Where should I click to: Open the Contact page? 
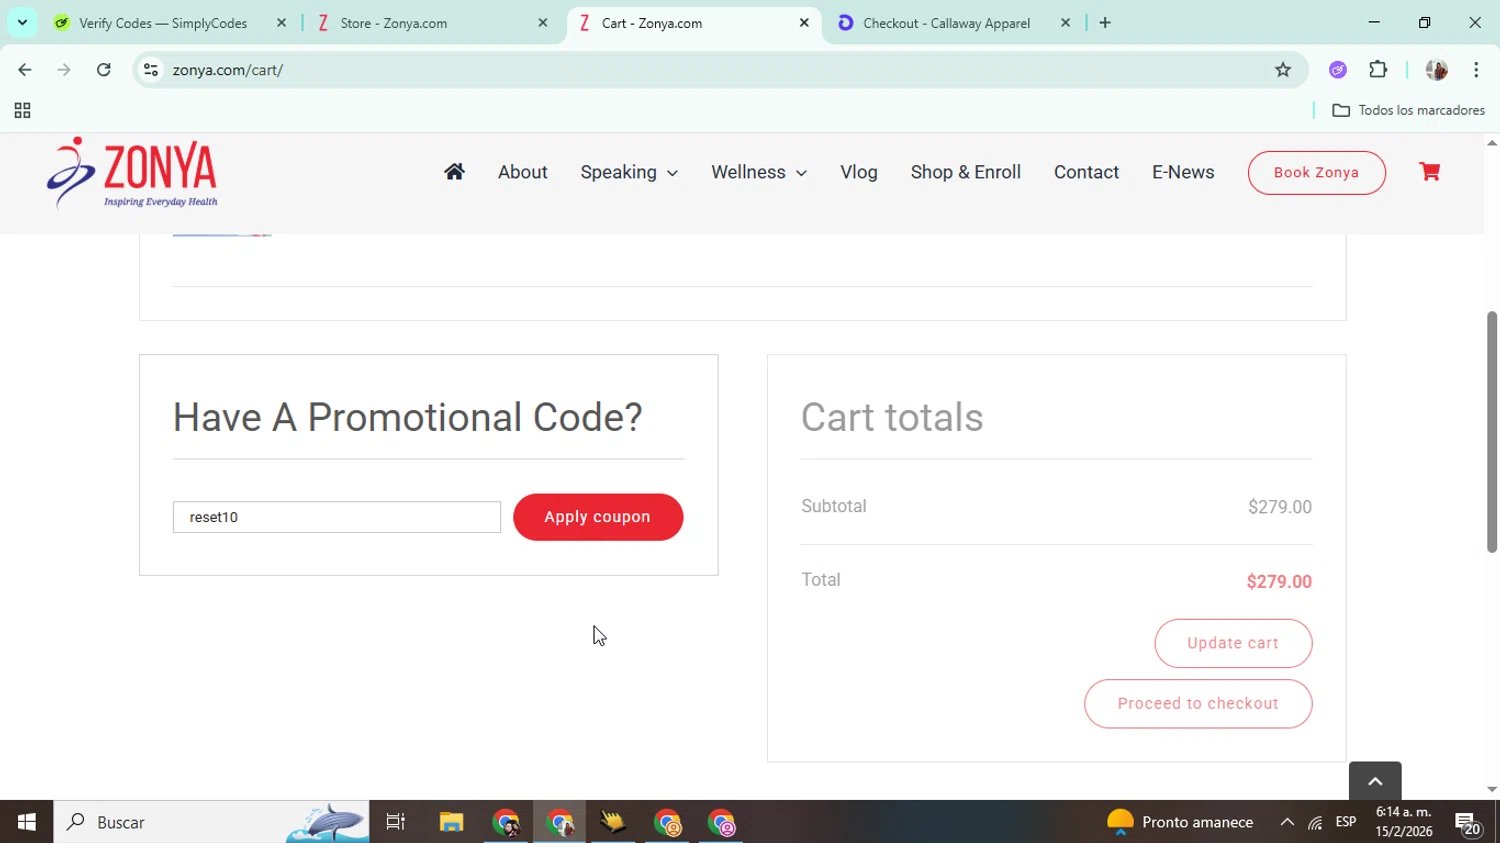click(x=1086, y=172)
